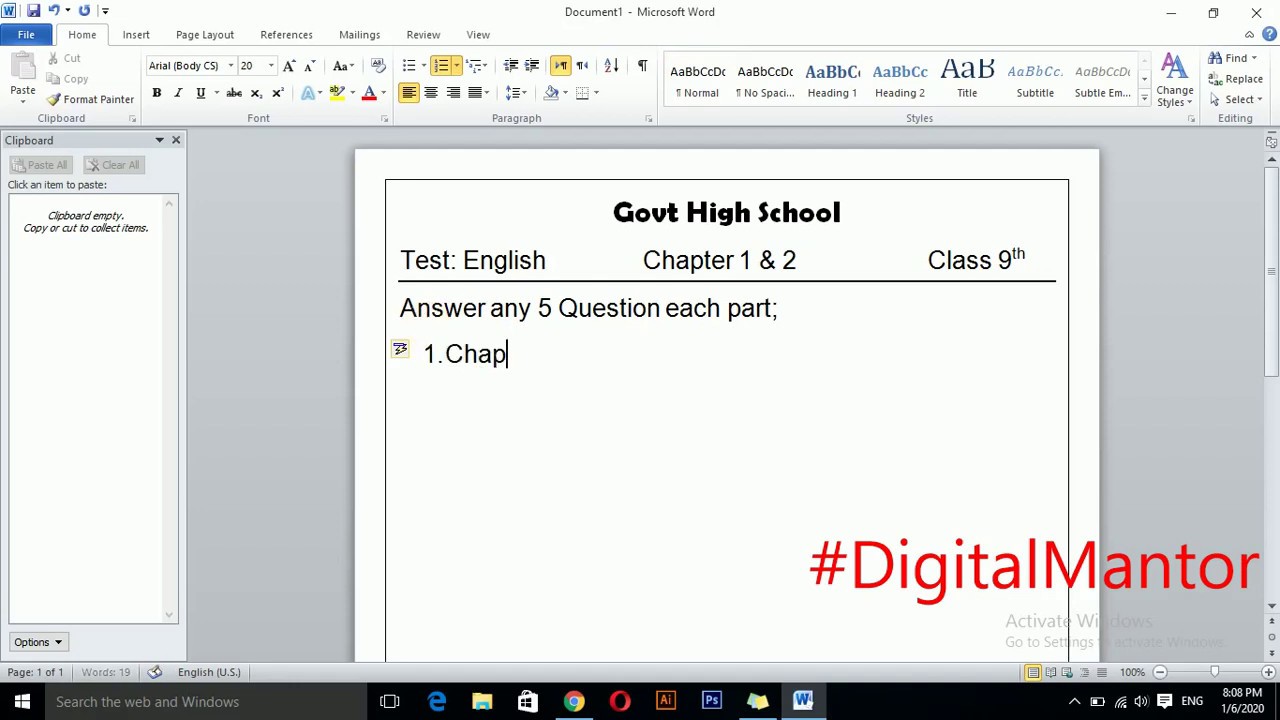Open Text Effects icon
Viewport: 1280px width, 720px height.
coord(308,93)
